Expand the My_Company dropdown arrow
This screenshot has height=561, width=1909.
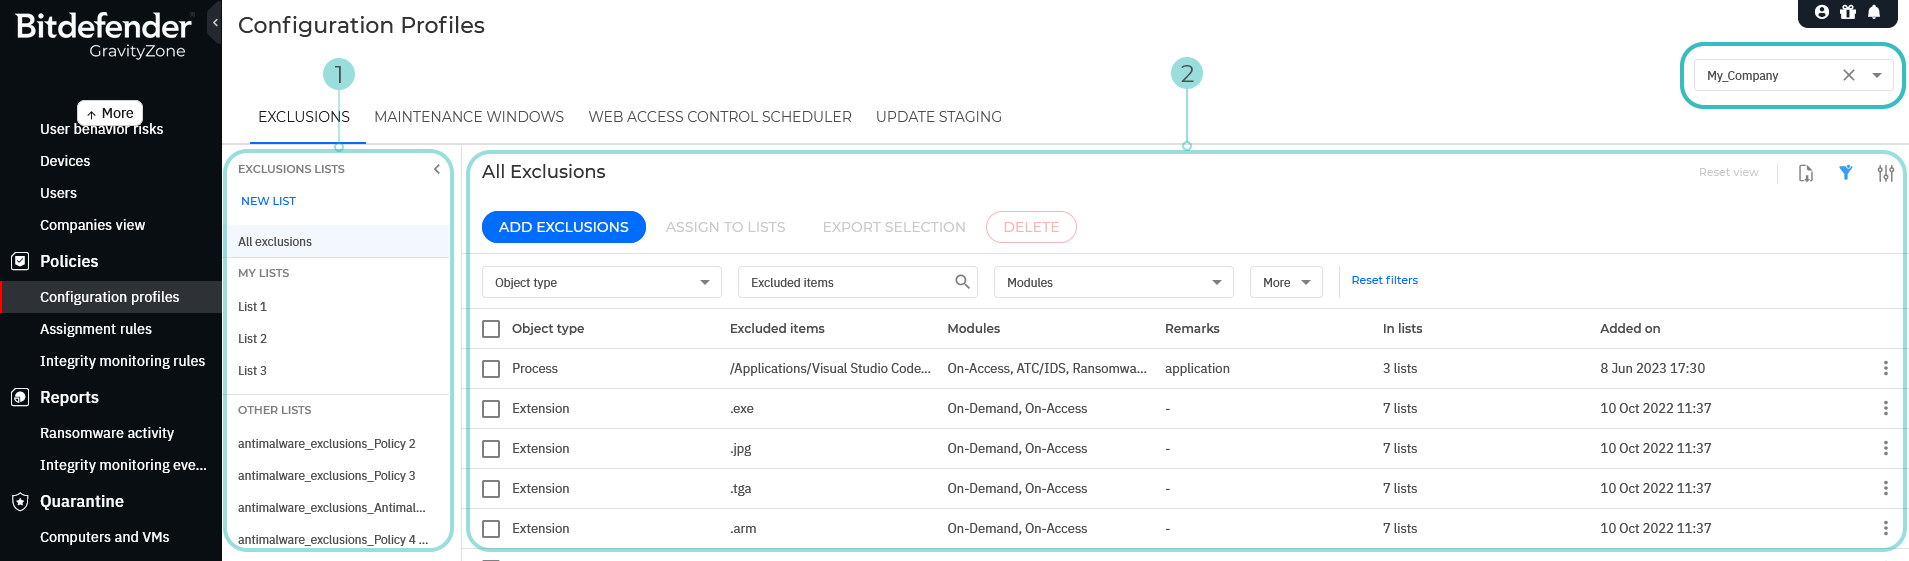(x=1877, y=75)
